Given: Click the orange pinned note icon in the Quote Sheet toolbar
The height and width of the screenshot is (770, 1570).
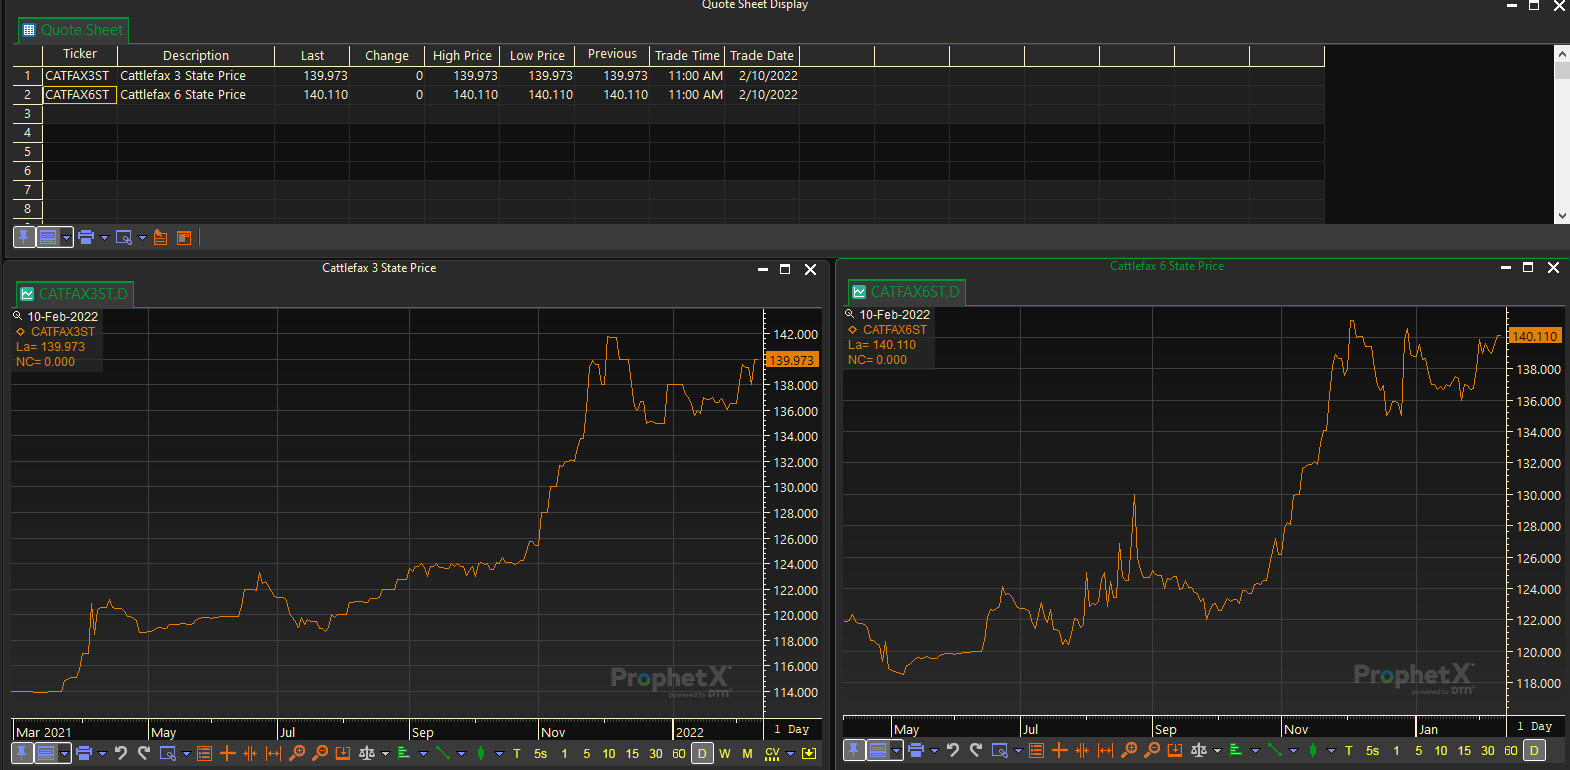Looking at the screenshot, I should [160, 237].
